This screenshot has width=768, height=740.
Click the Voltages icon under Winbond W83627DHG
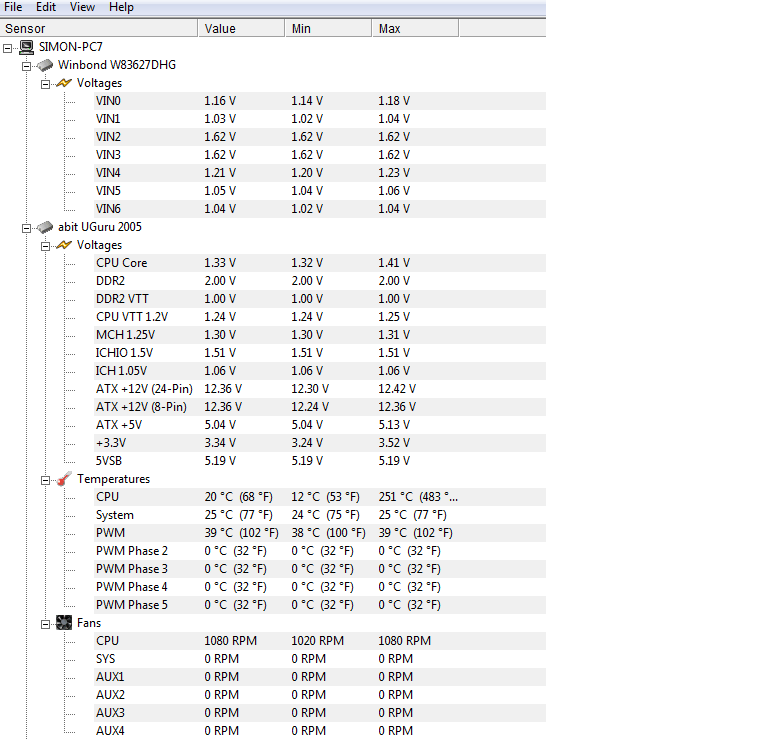click(x=64, y=83)
